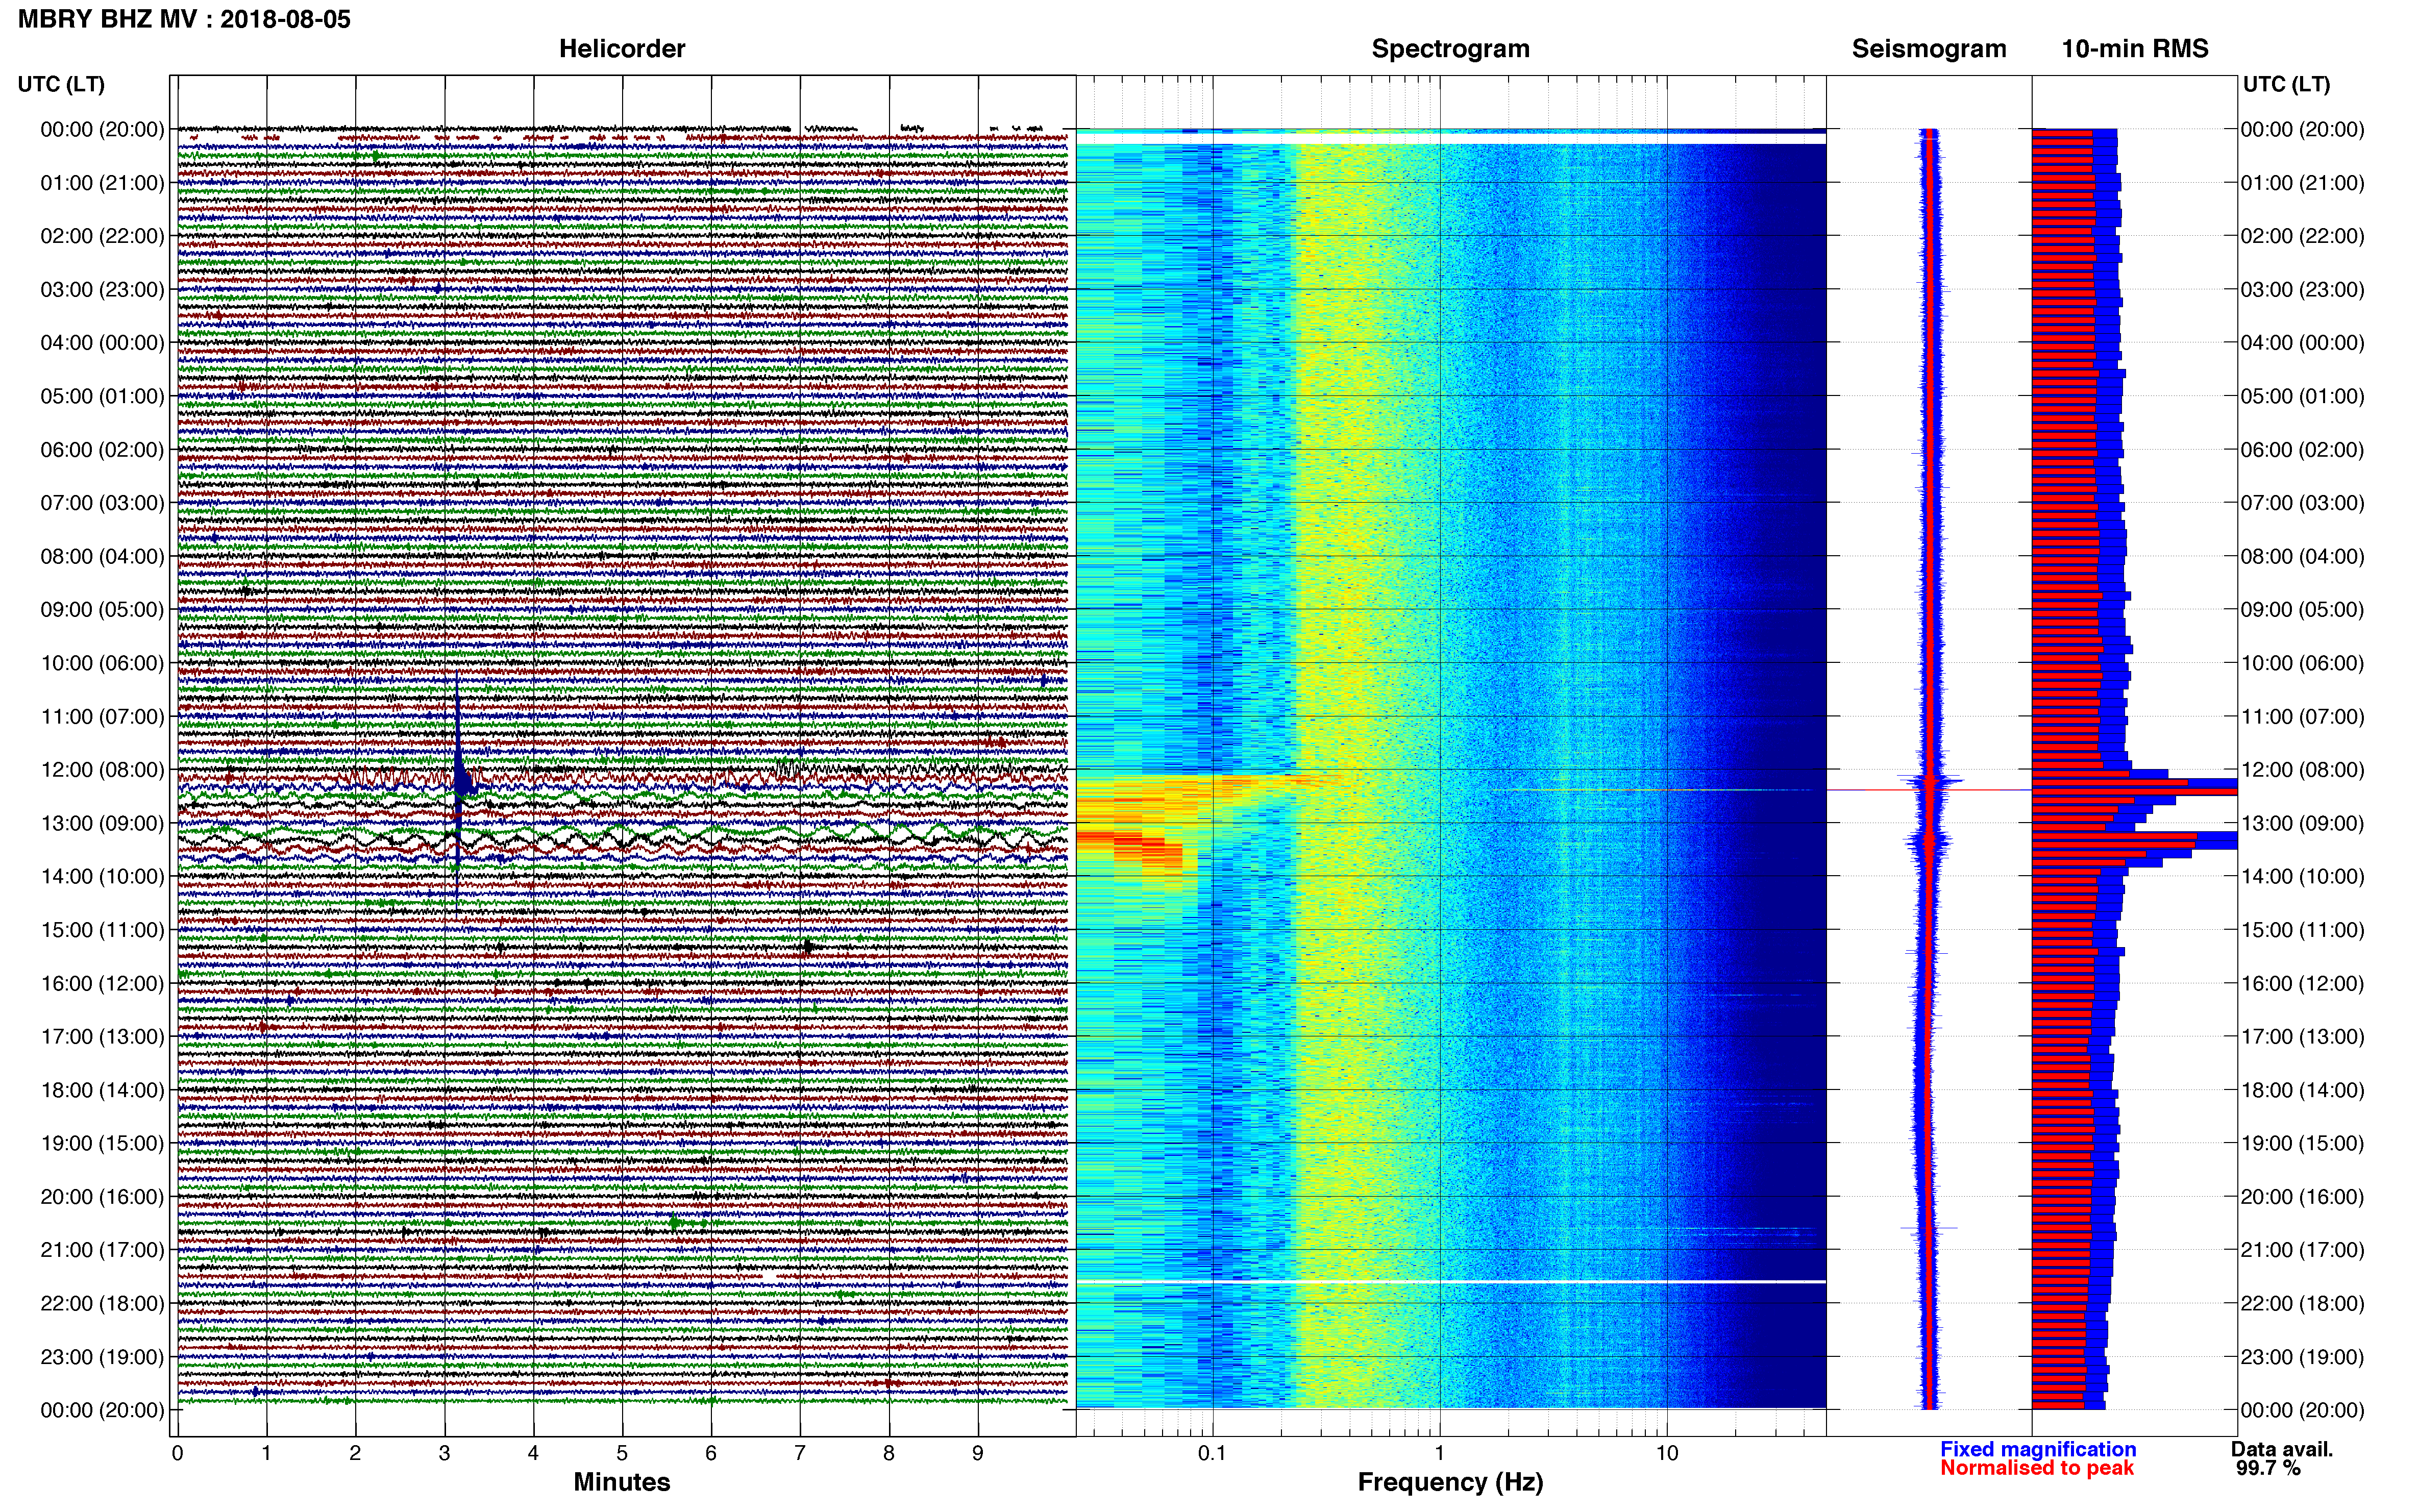Click the left '01:00 (21:00)' time label
Image resolution: width=2419 pixels, height=1512 pixels.
click(x=102, y=183)
